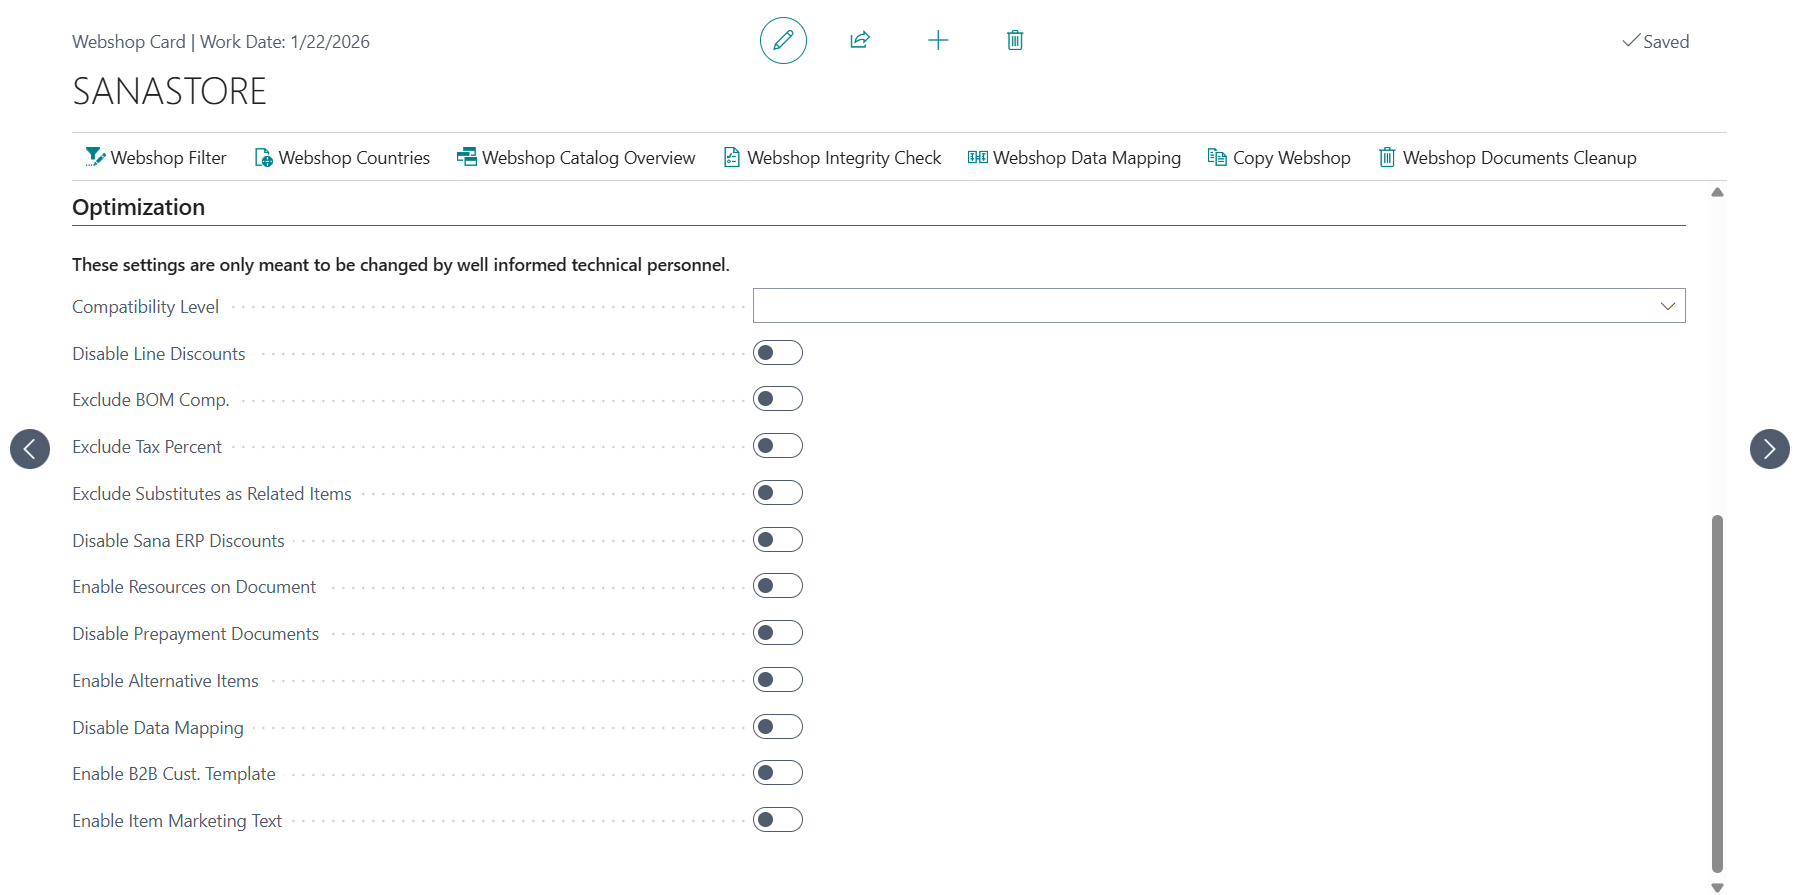Screen dimensions: 1800x895
Task: Open Webshop Catalog Overview action
Action: tap(576, 157)
